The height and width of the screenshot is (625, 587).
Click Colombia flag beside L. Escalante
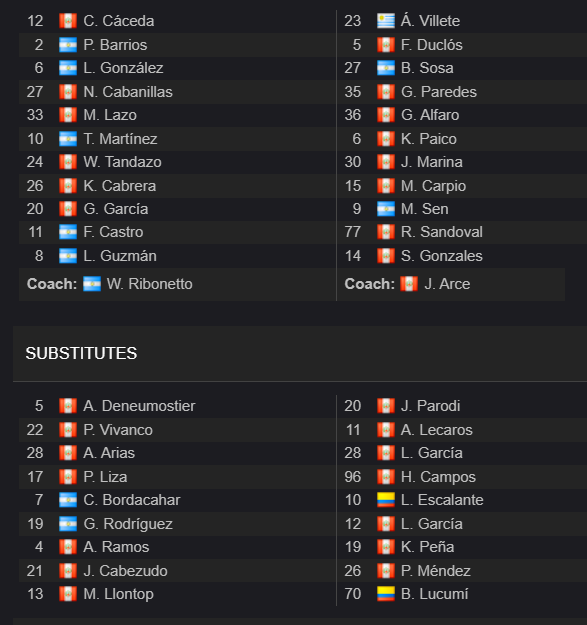[x=386, y=500]
